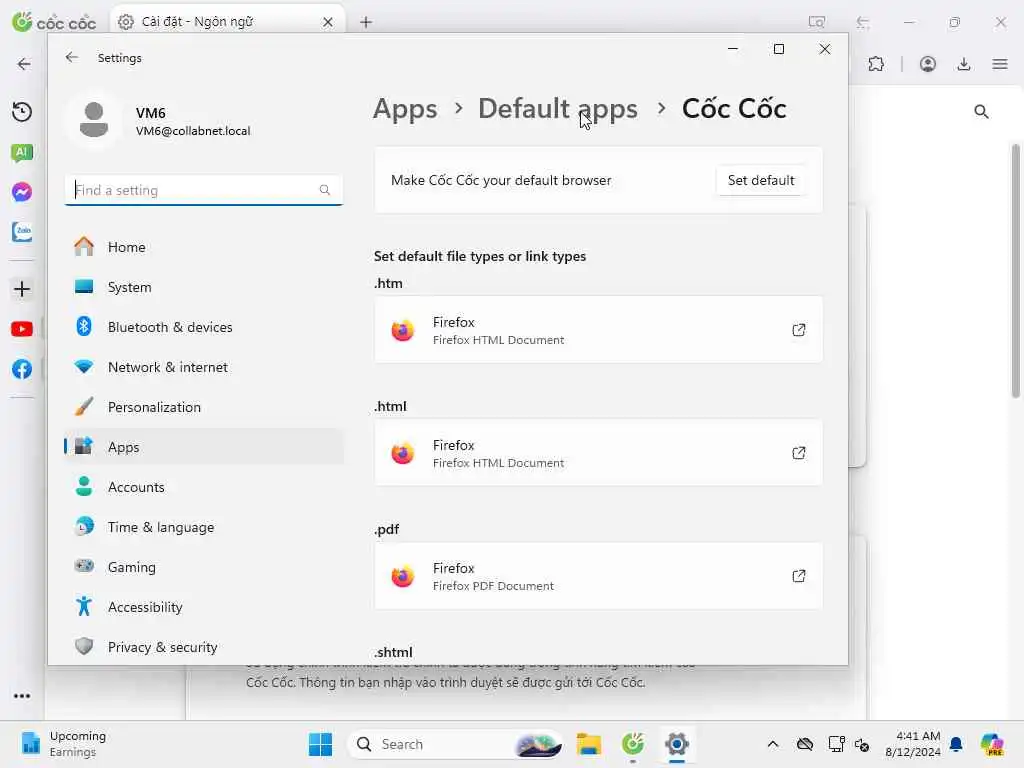Select Apps in Settings navigation
Viewport: 1024px width, 768px height.
coord(204,447)
